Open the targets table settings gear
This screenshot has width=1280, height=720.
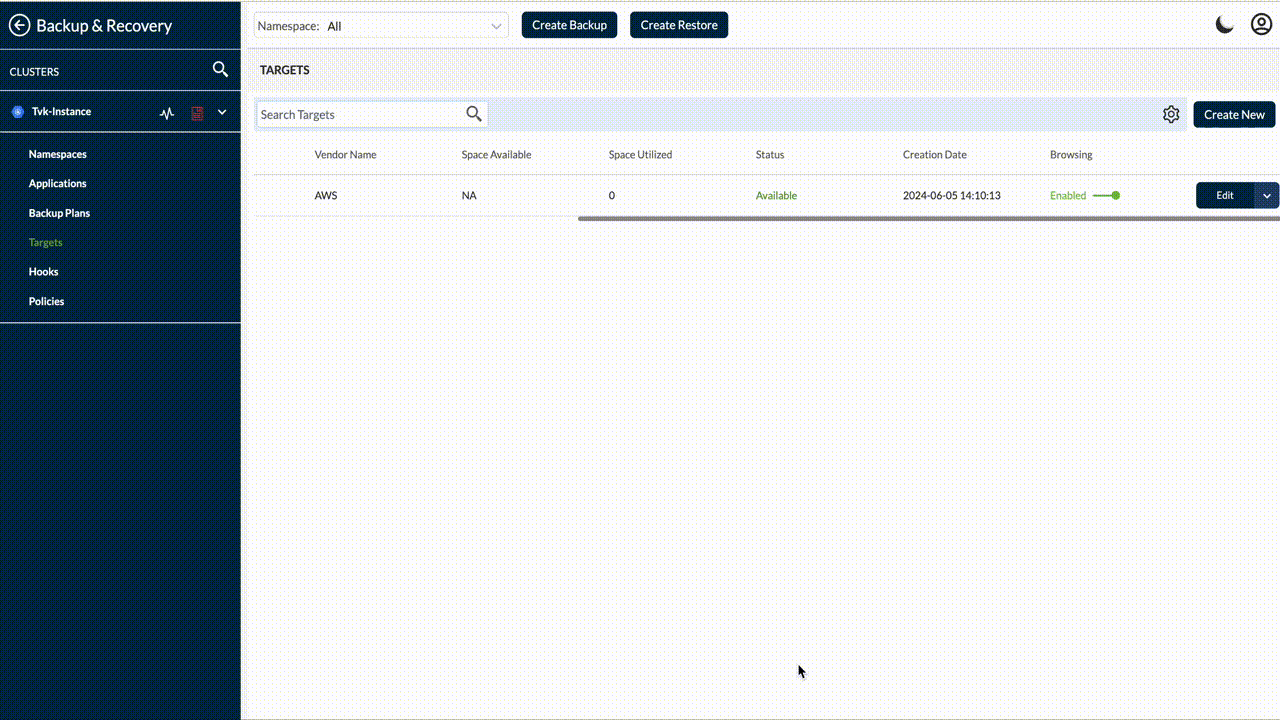coord(1171,114)
